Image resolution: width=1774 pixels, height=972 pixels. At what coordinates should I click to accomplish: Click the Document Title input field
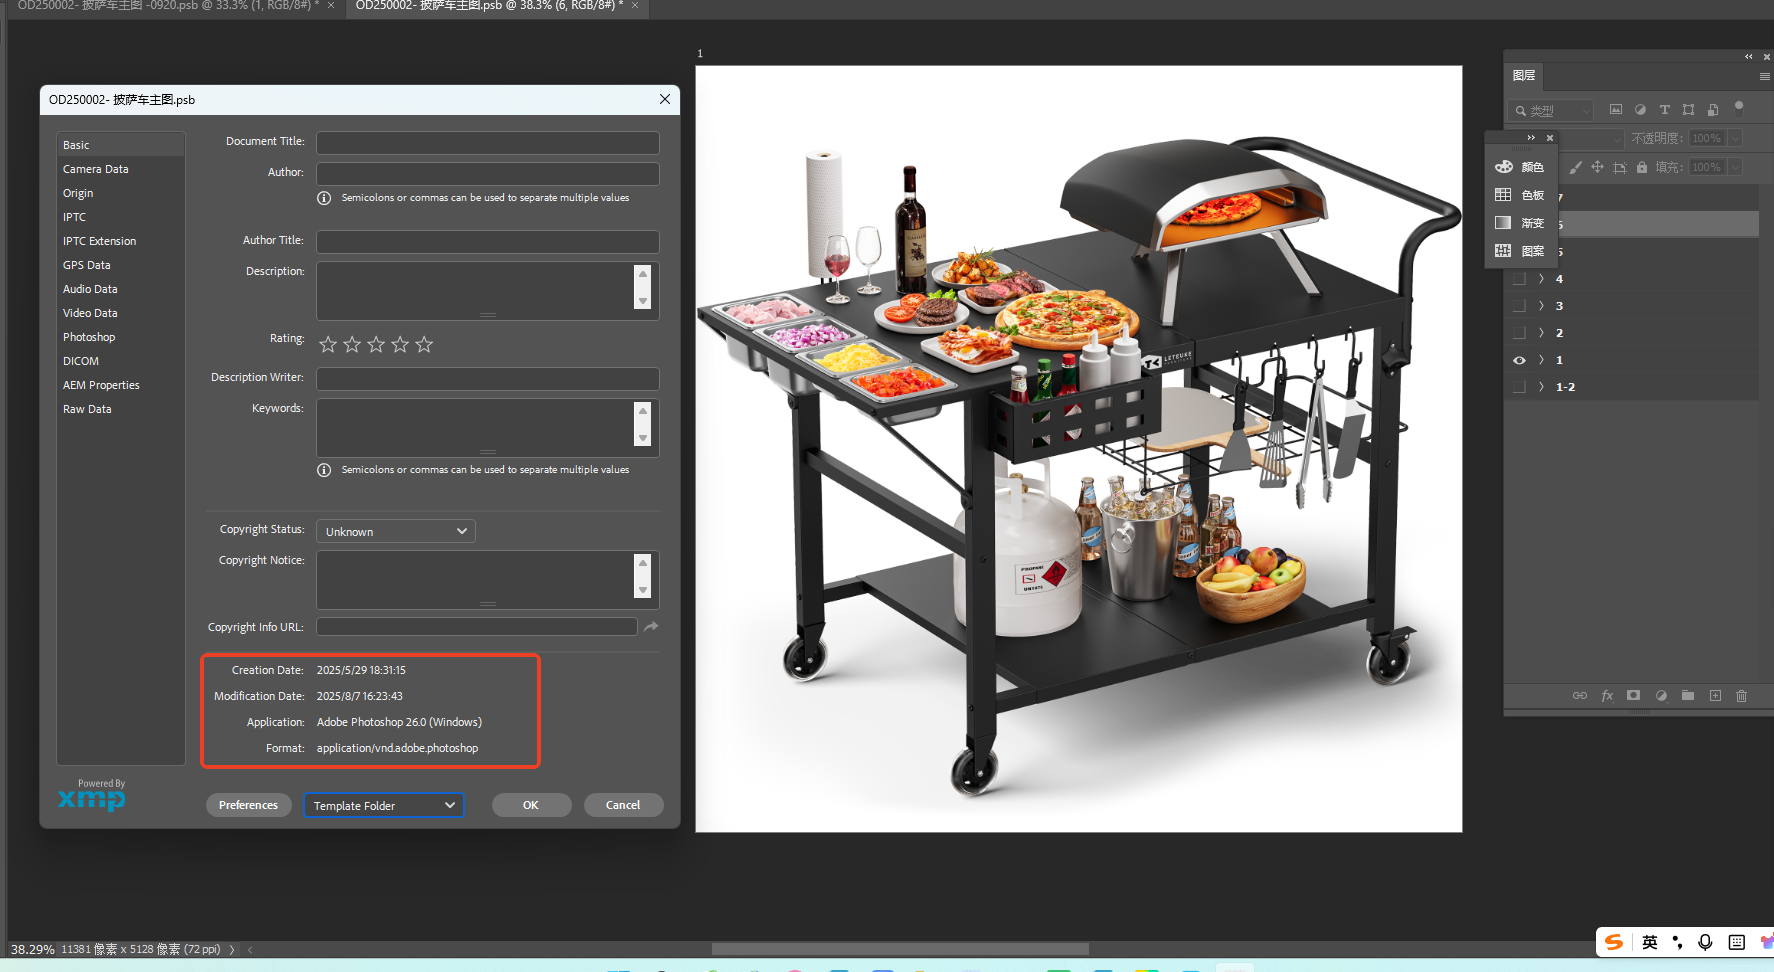[488, 143]
